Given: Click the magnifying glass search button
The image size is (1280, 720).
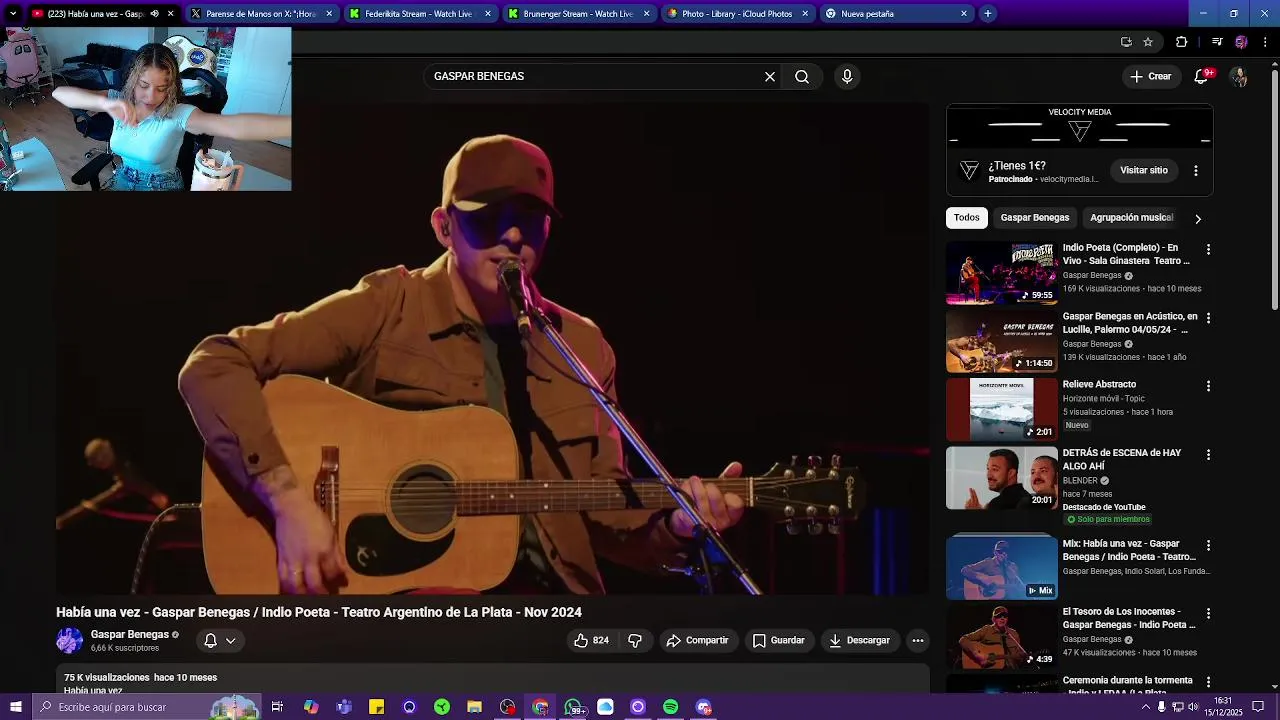Looking at the screenshot, I should click(802, 76).
